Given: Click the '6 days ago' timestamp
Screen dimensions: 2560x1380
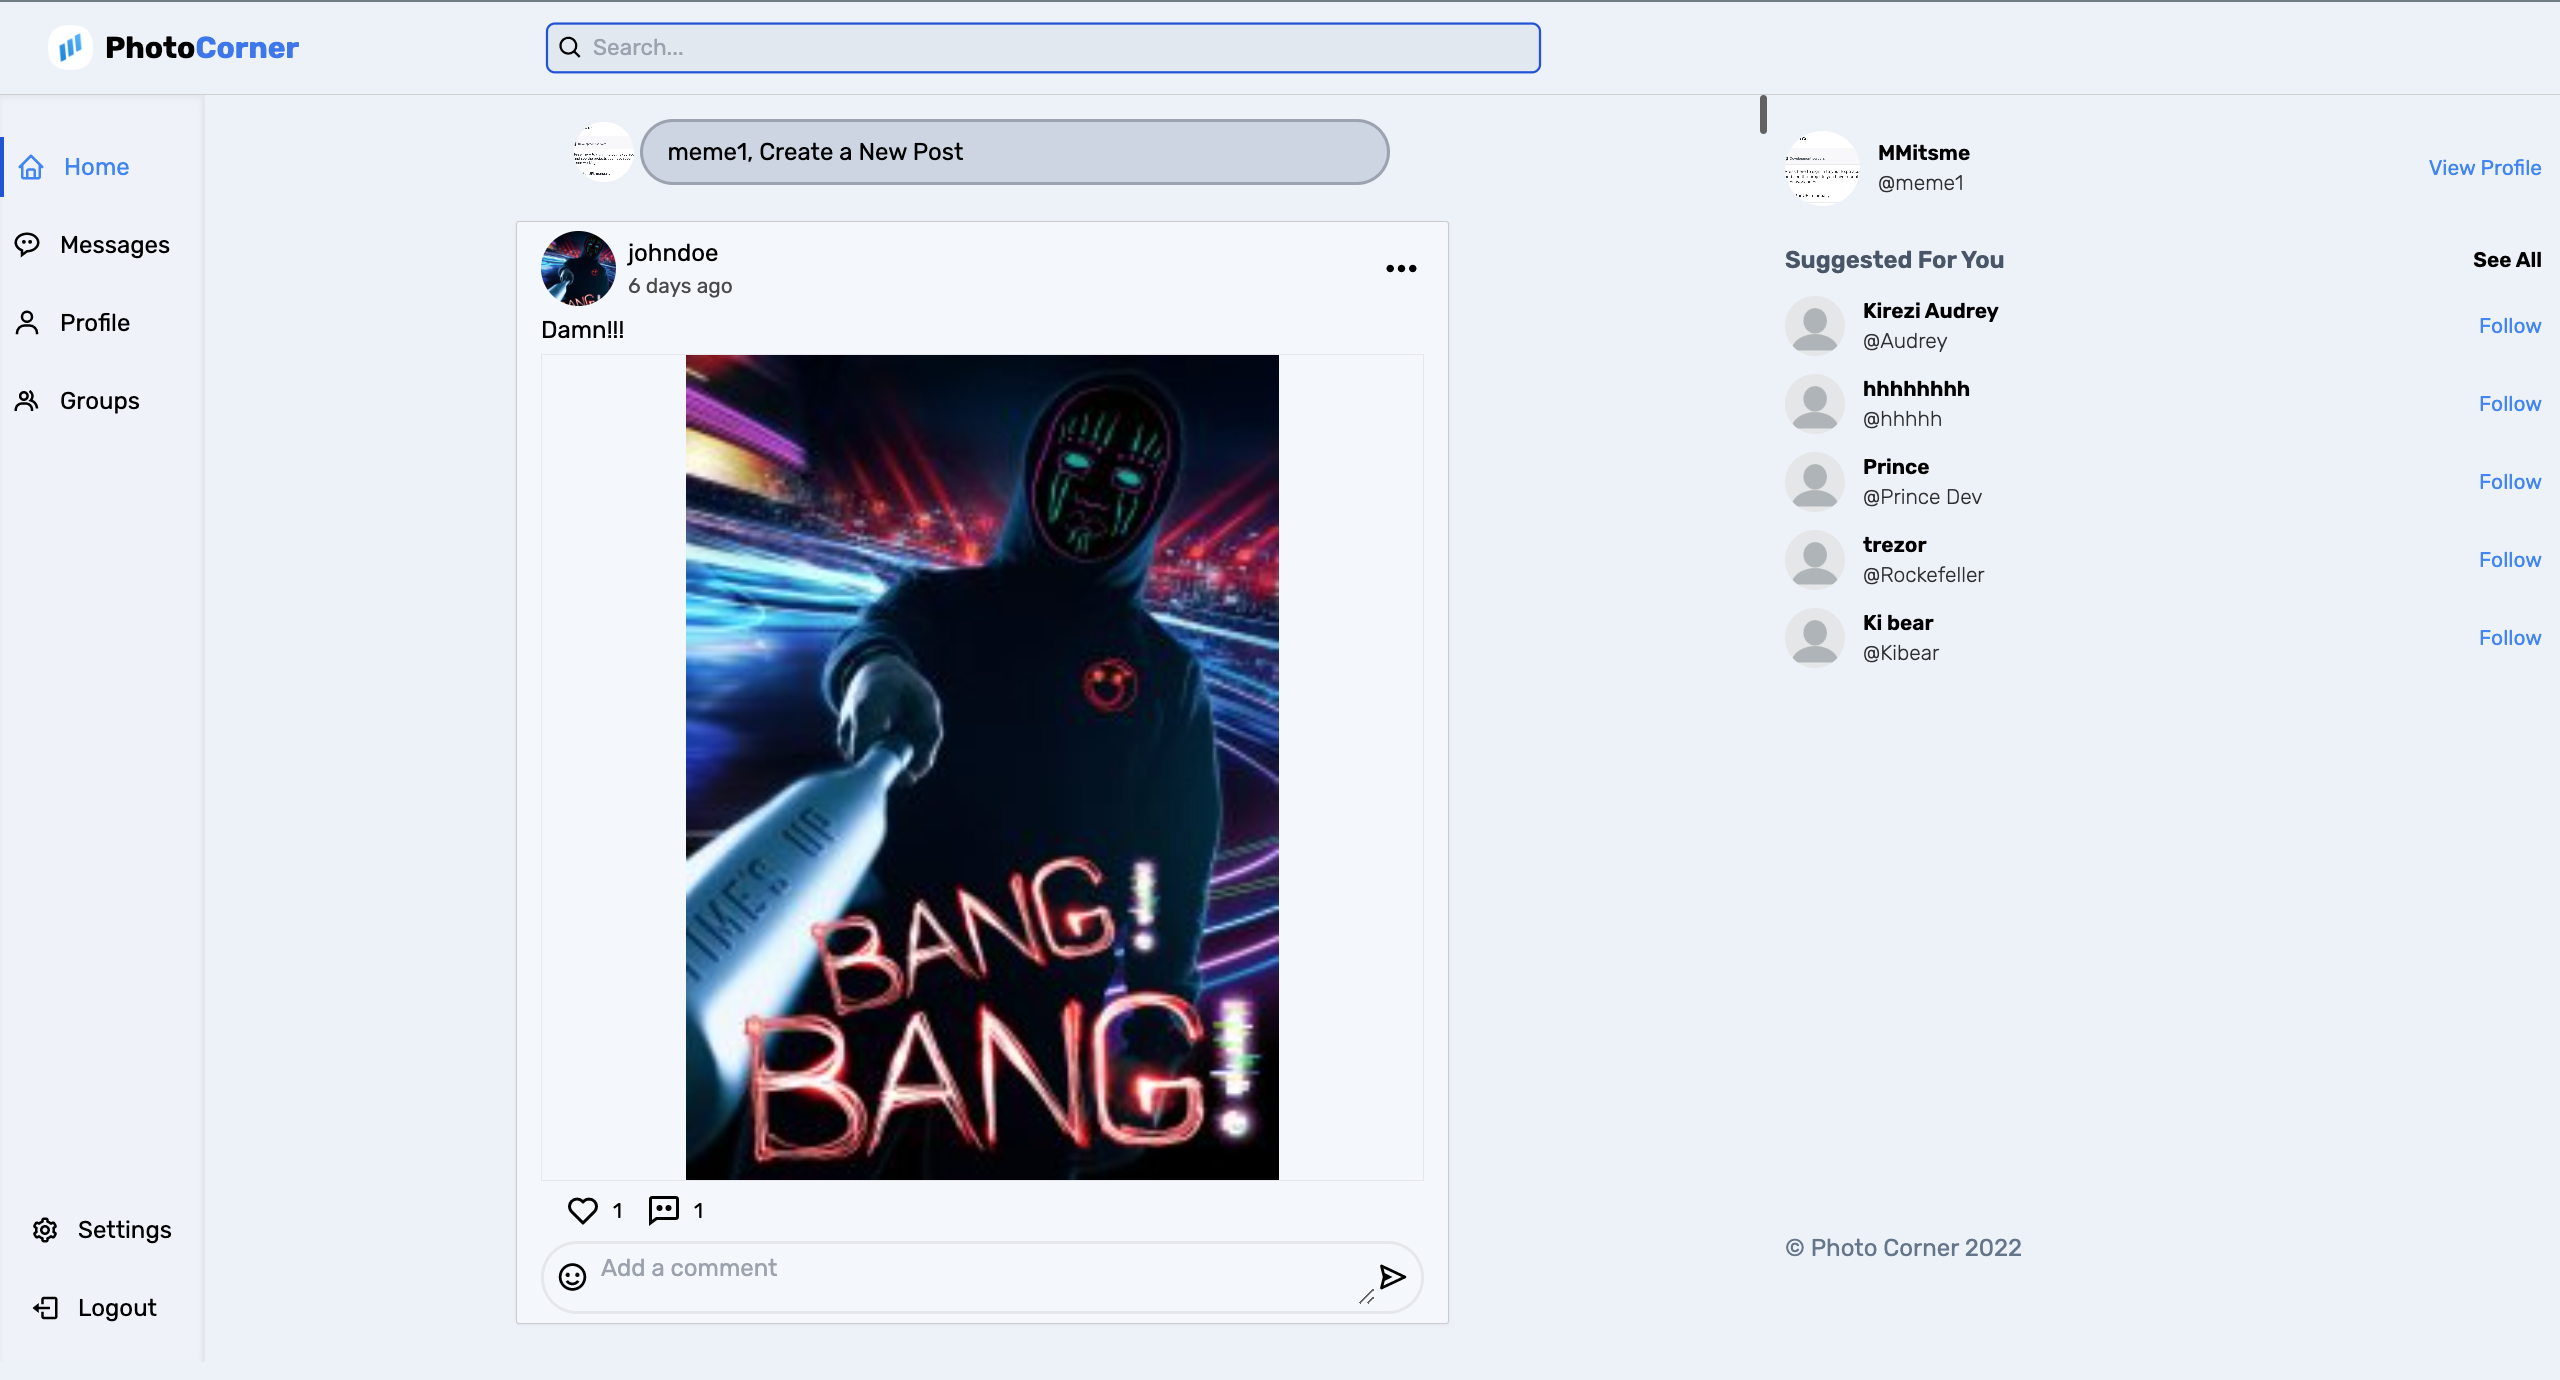Looking at the screenshot, I should [680, 286].
